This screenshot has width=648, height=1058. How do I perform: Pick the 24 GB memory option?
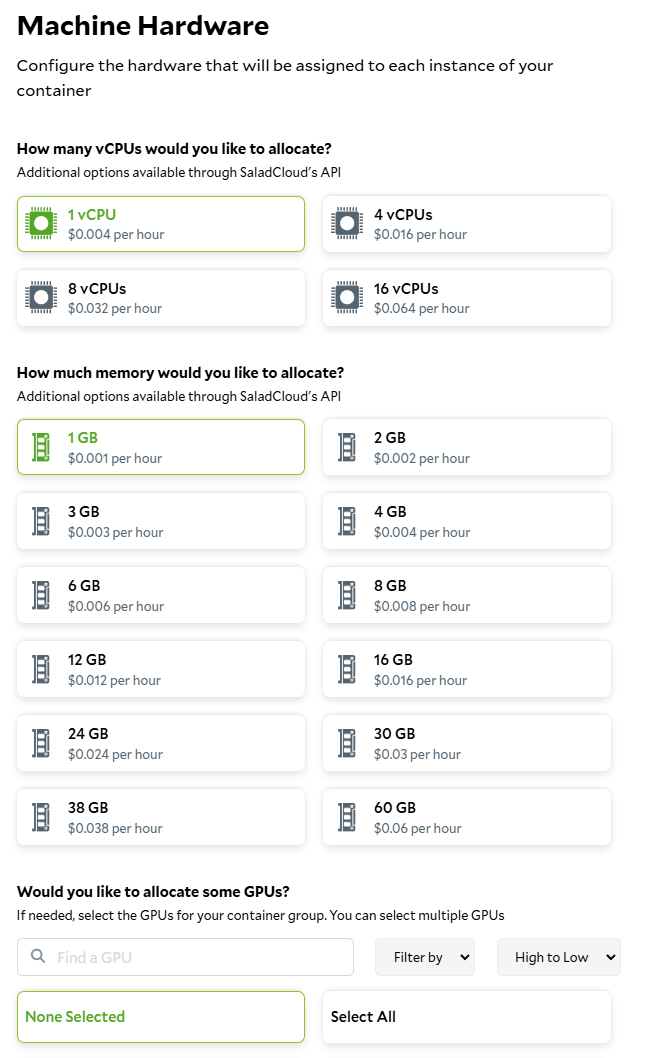pos(161,743)
